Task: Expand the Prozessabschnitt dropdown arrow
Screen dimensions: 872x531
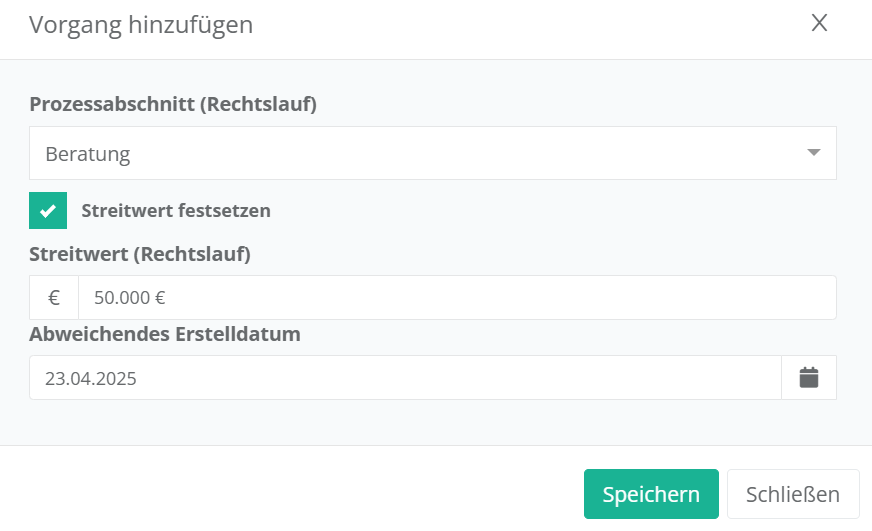Action: (814, 153)
